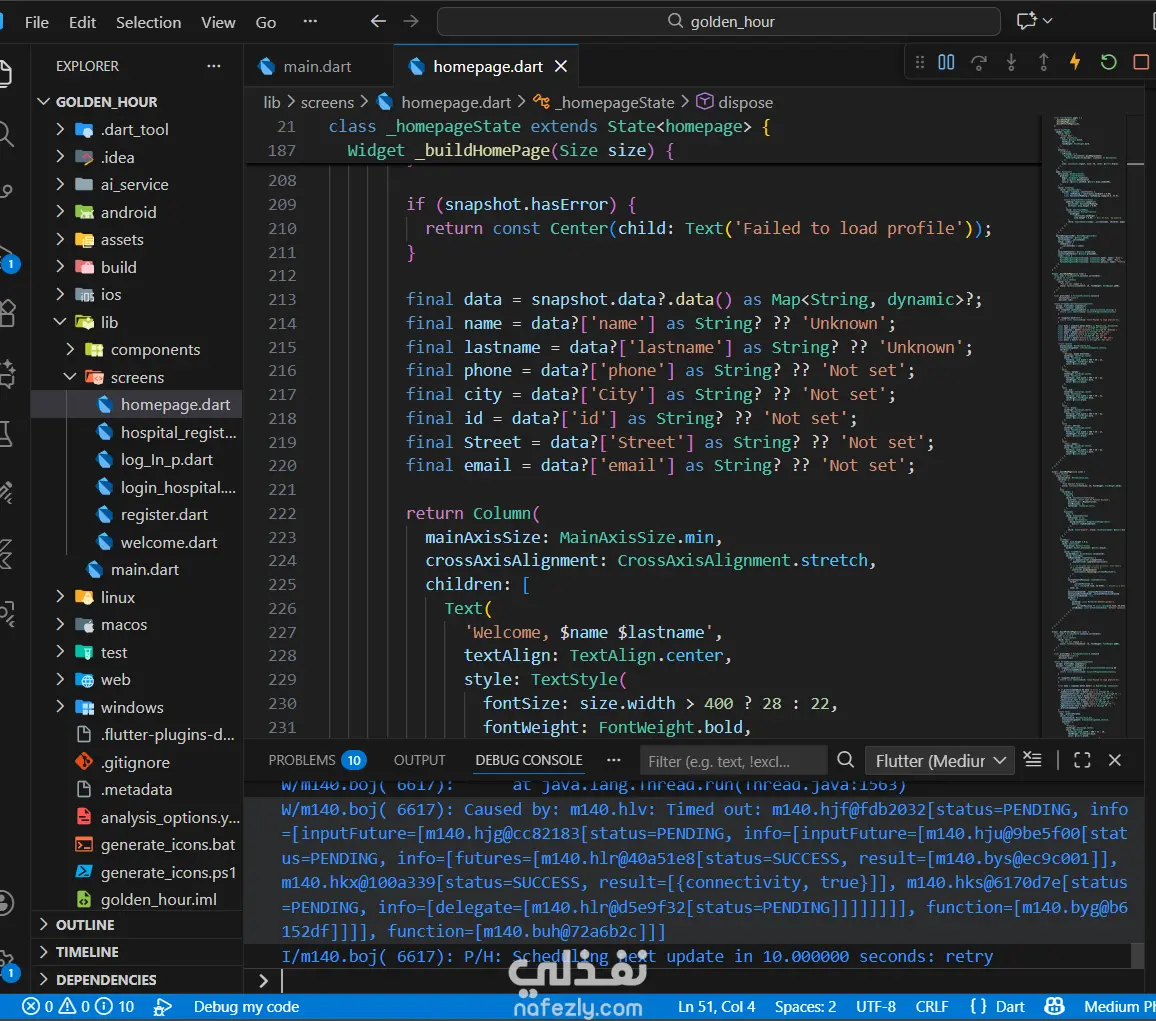This screenshot has width=1156, height=1021.
Task: Click the golden_hour command center search box
Action: pos(719,21)
